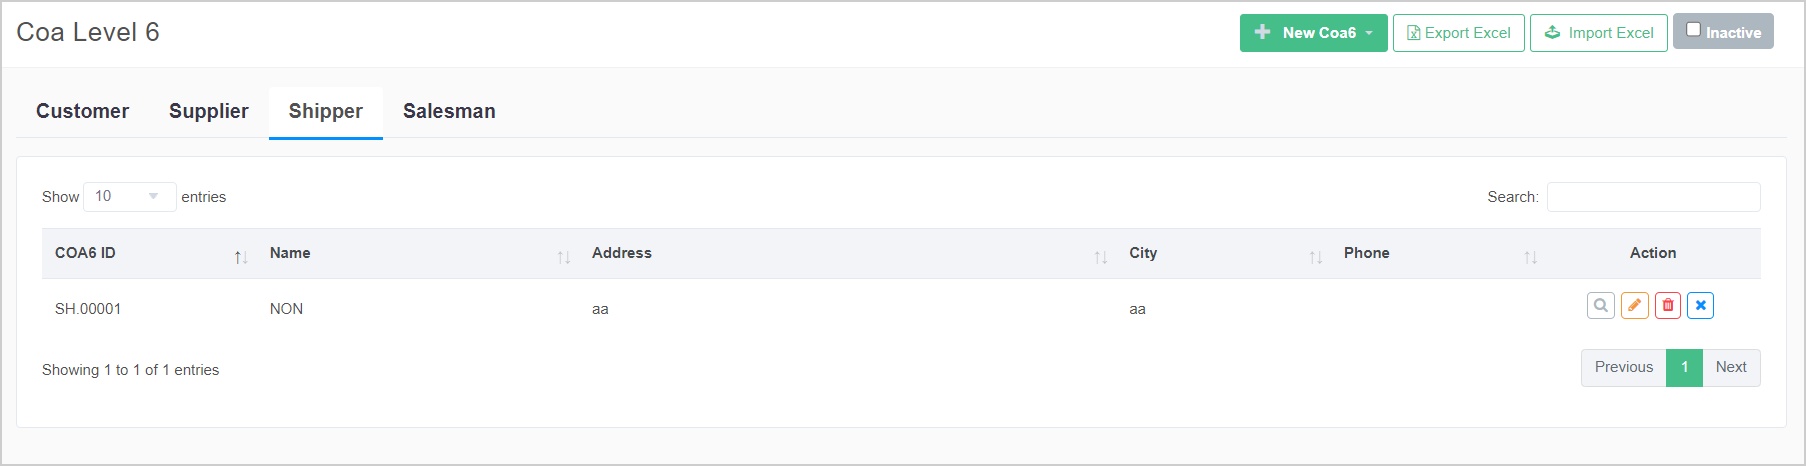The height and width of the screenshot is (466, 1806).
Task: Focus the Search input field
Action: (x=1653, y=197)
